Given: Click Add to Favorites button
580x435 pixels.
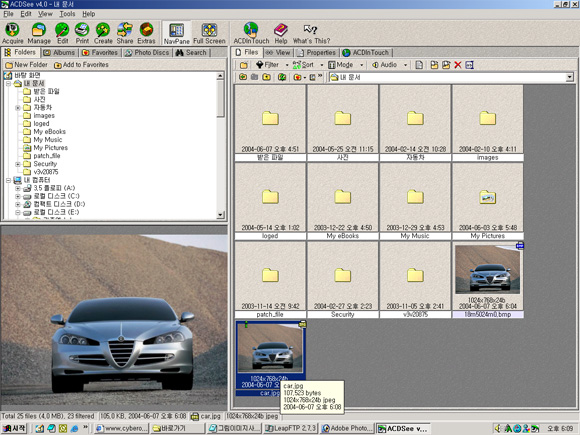Looking at the screenshot, I should click(81, 65).
